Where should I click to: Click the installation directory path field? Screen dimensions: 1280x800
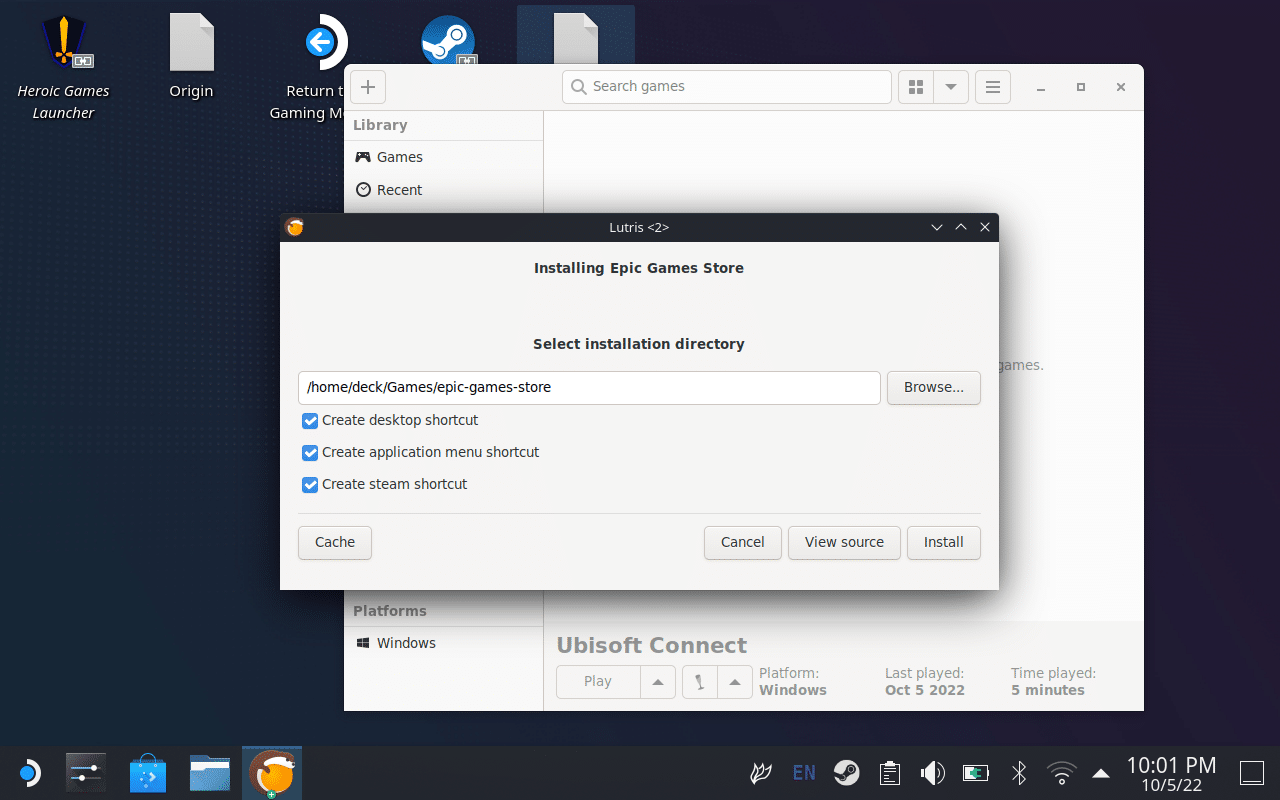tap(589, 388)
